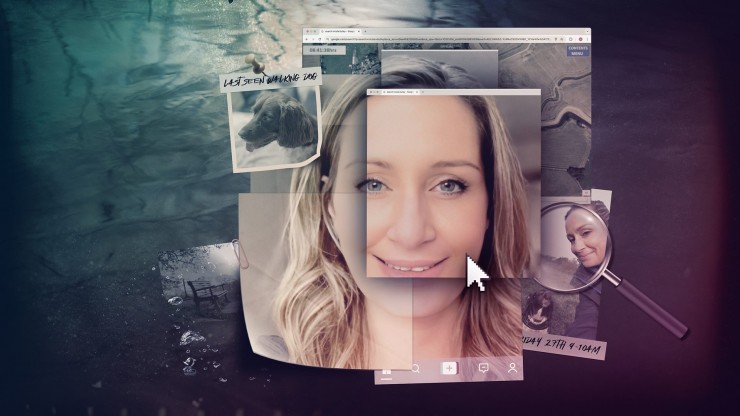This screenshot has height=416, width=740.
Task: Open the profile person icon in bottom bar
Action: [513, 368]
